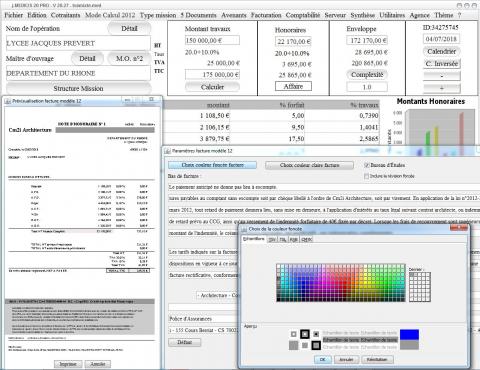Open the Thème menu
Image resolution: width=480 pixels, height=370 pixels.
444,15
